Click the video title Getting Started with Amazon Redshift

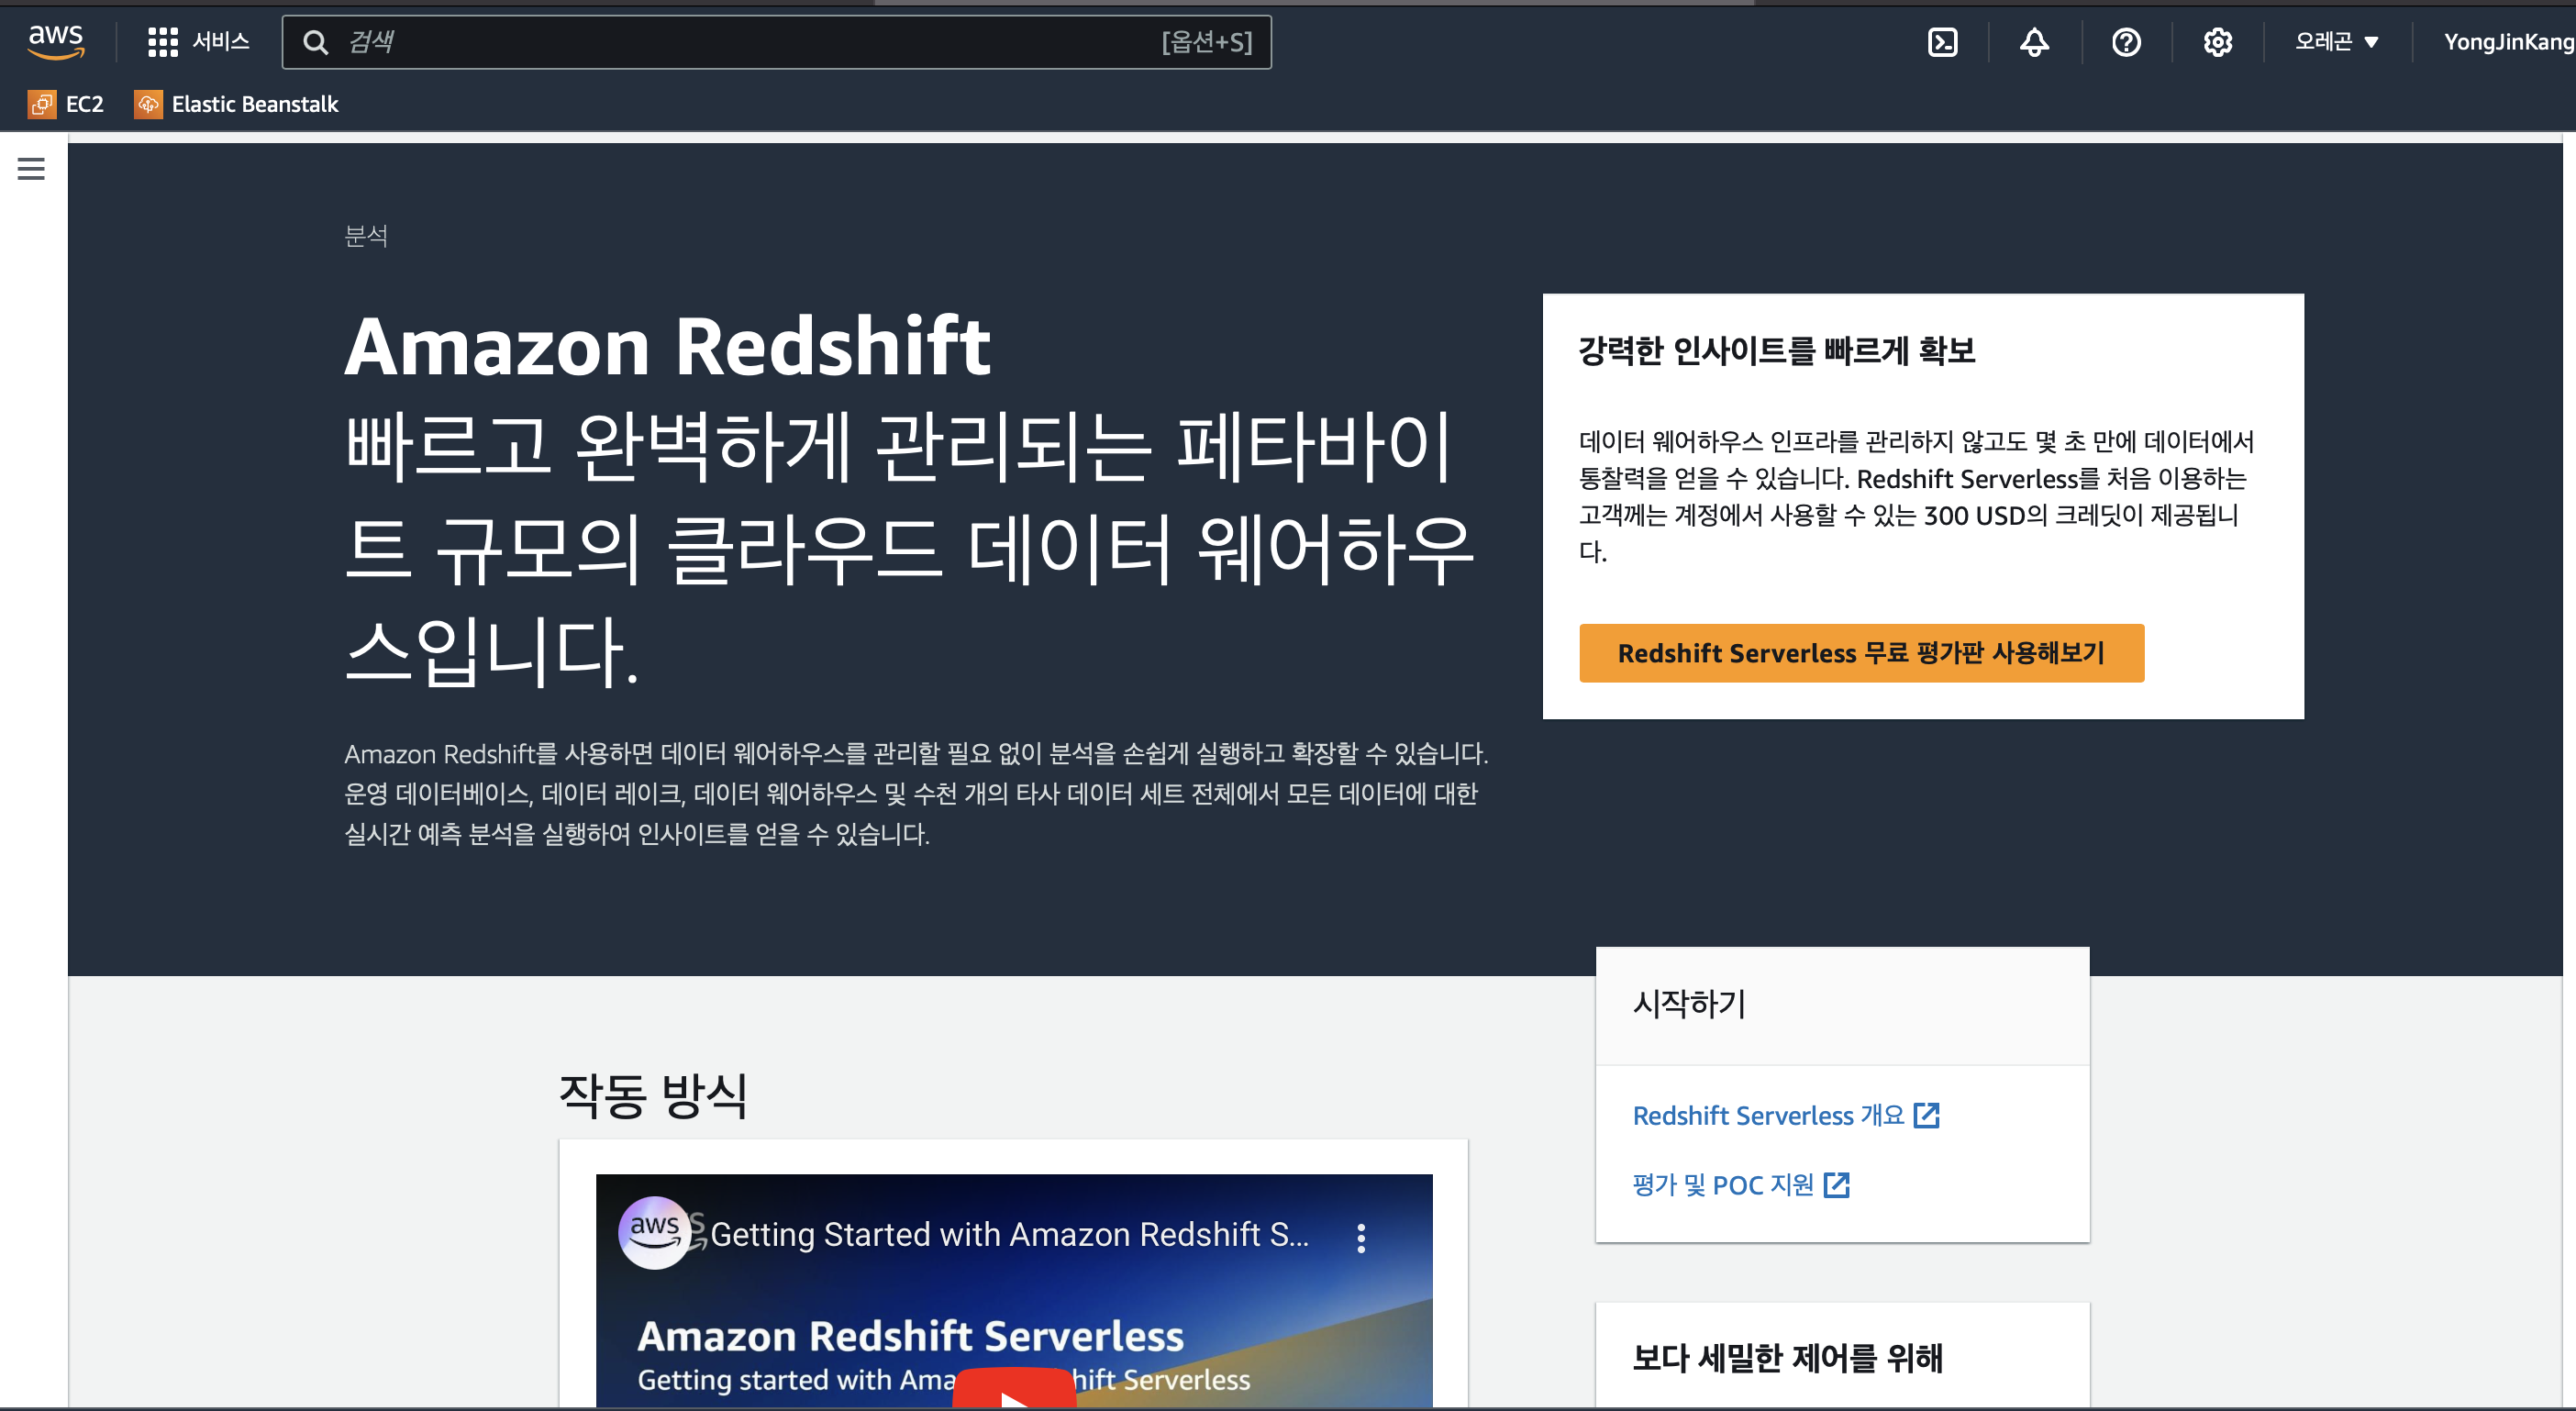1008,1235
